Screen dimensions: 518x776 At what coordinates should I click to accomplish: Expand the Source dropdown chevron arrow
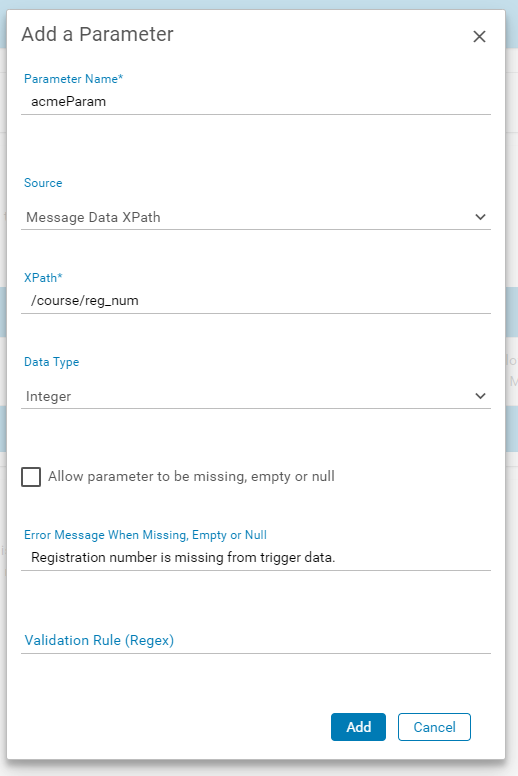(480, 217)
